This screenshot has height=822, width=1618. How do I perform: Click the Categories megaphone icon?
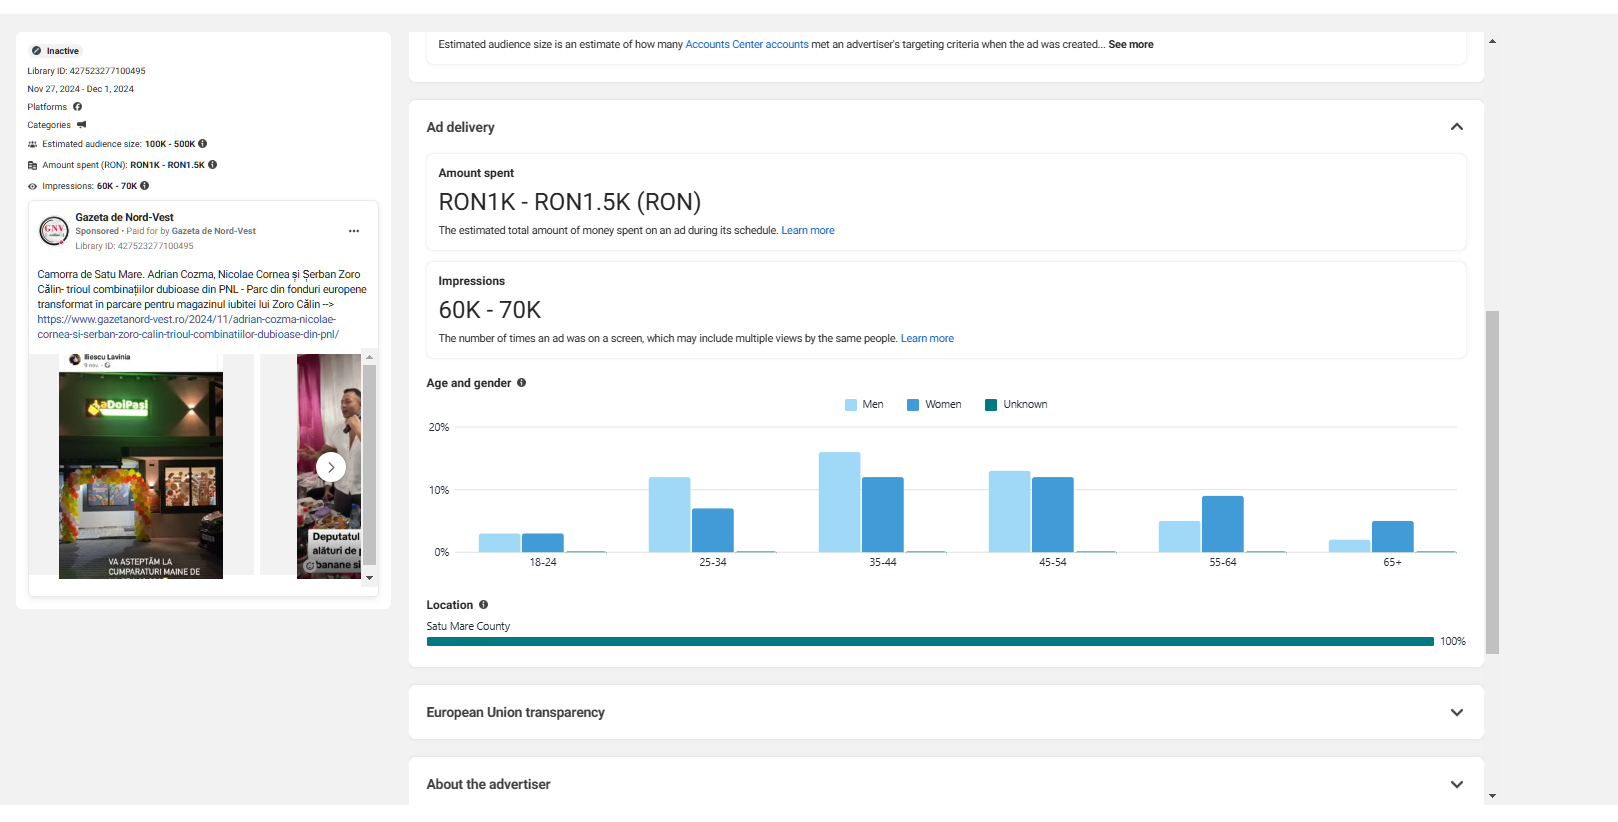(x=82, y=125)
